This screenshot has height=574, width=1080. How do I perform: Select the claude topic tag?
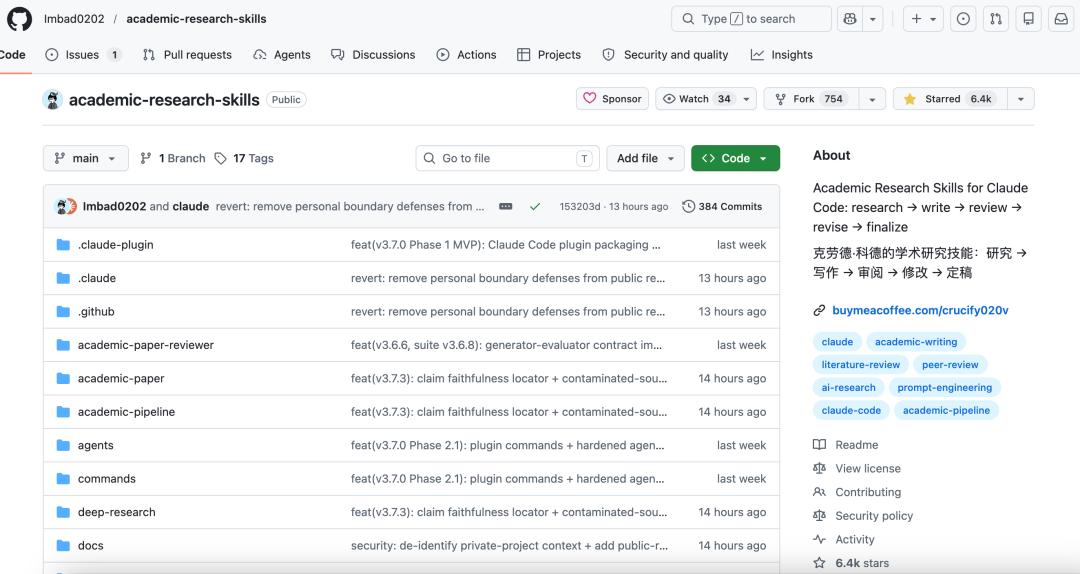837,342
